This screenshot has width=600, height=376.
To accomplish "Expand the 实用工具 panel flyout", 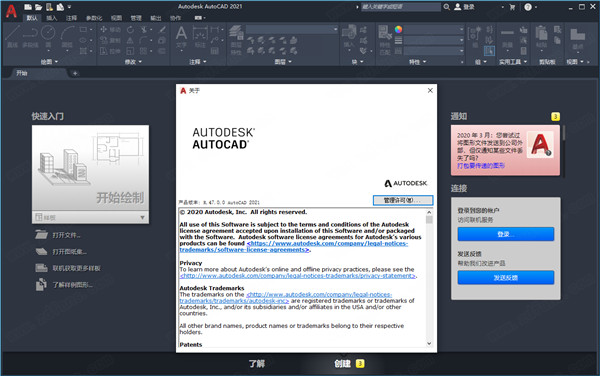I will [513, 62].
